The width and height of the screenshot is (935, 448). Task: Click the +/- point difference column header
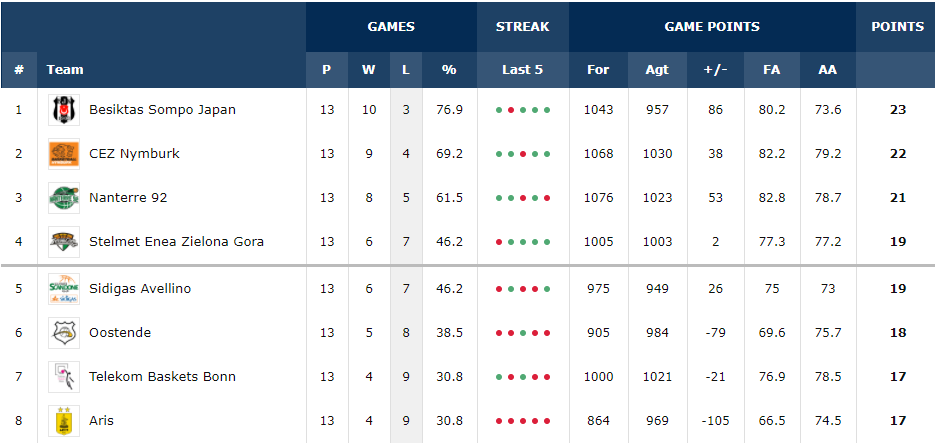[715, 70]
